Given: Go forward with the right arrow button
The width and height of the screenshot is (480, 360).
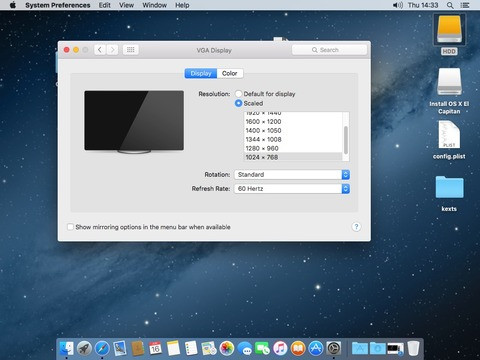Looking at the screenshot, I should coord(112,50).
